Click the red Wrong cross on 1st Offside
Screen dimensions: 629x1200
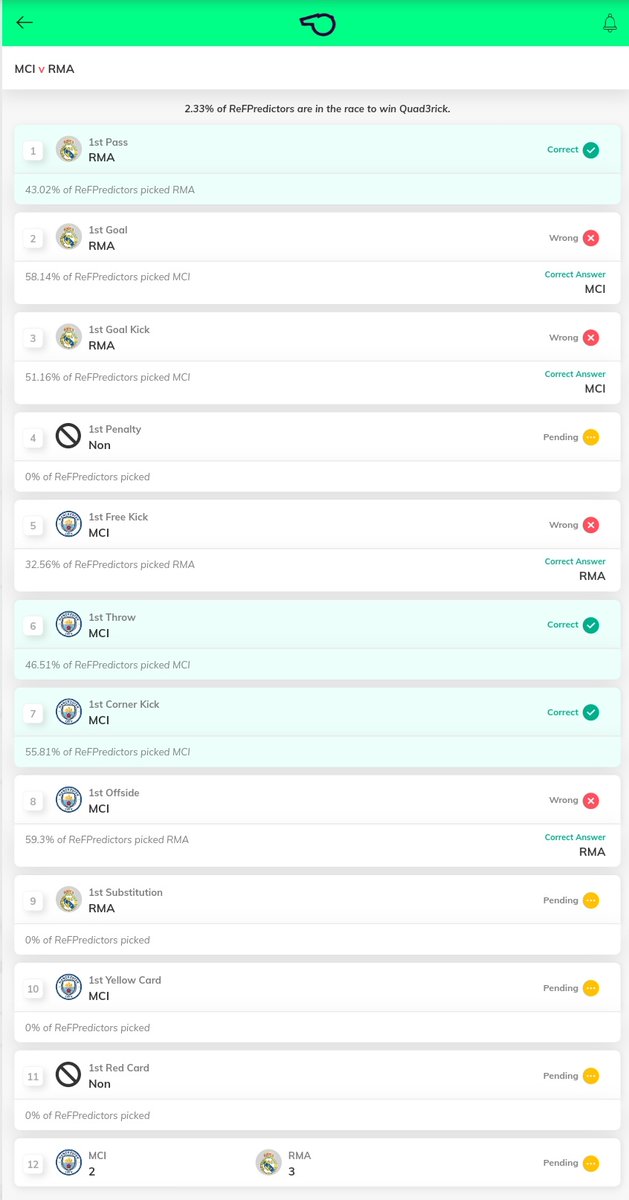point(590,800)
